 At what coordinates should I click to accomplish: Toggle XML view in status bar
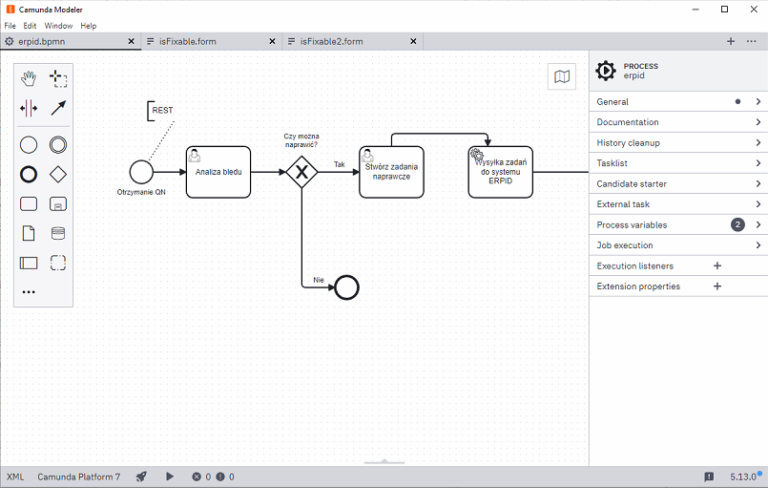point(15,477)
